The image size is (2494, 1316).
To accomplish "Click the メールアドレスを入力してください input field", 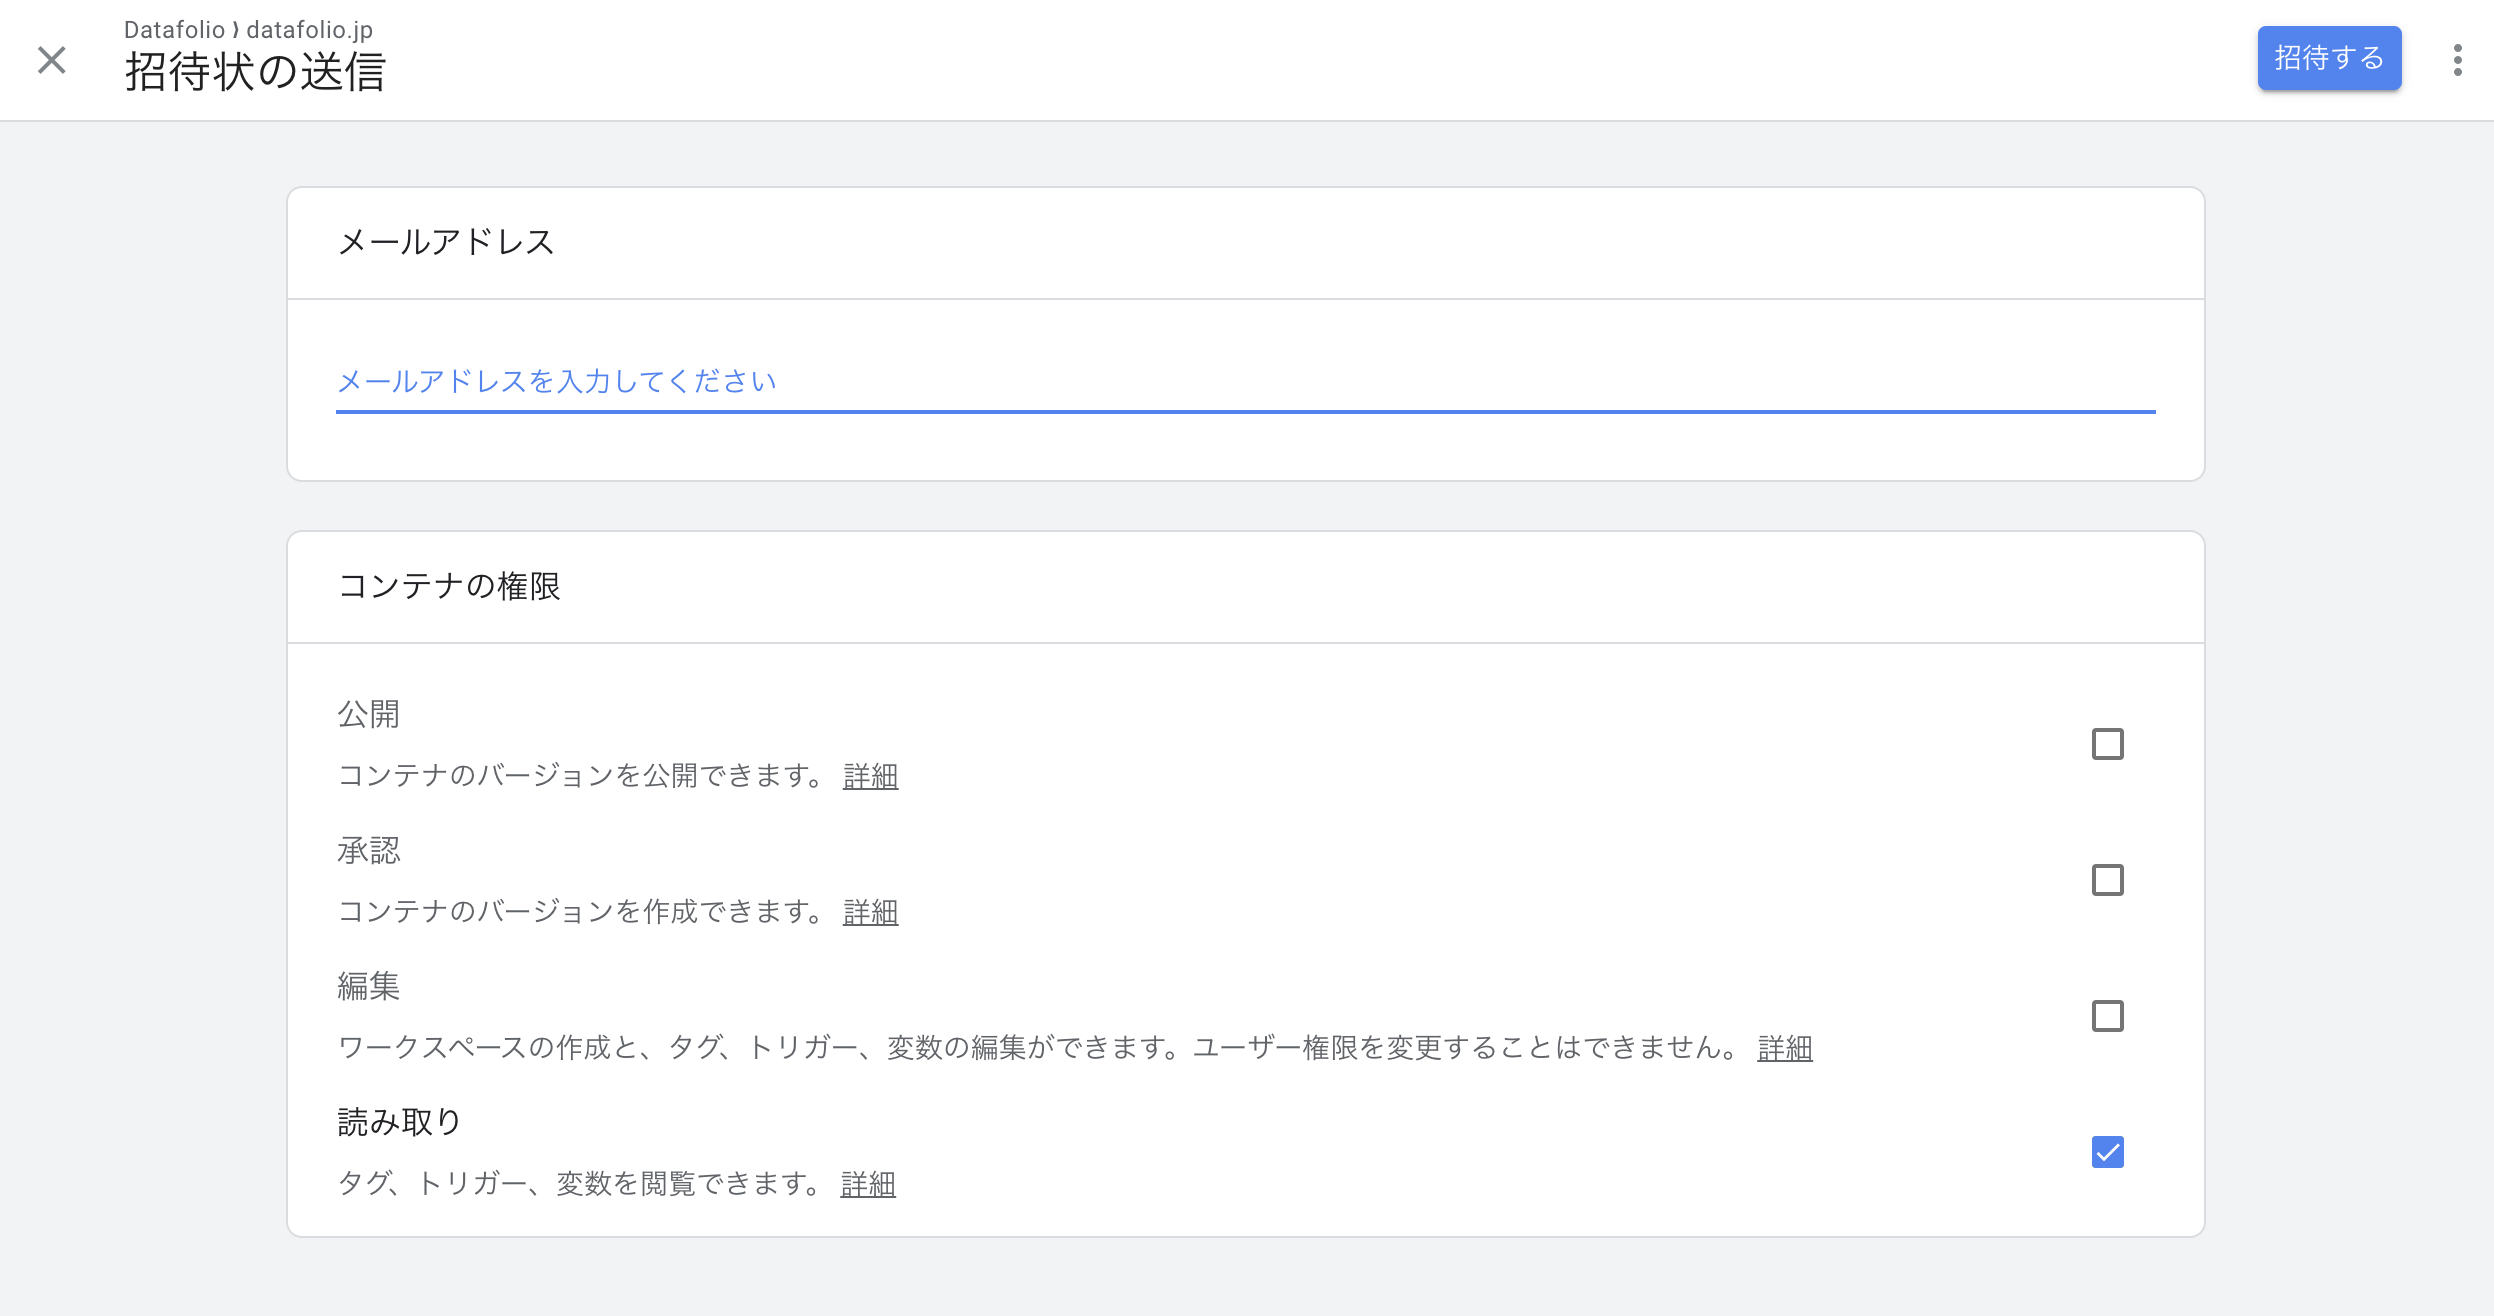I will pos(1247,381).
